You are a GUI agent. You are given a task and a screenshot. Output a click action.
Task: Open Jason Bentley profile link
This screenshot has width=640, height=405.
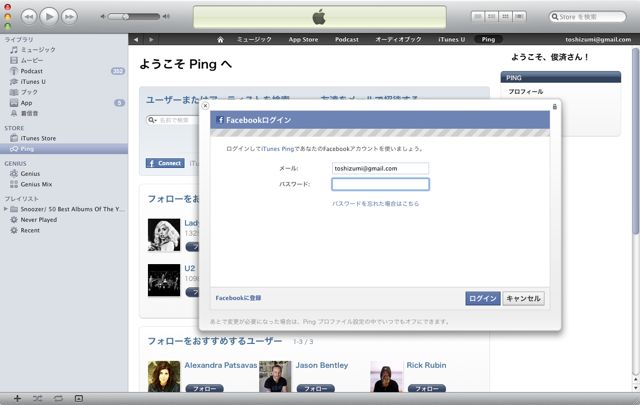point(322,365)
